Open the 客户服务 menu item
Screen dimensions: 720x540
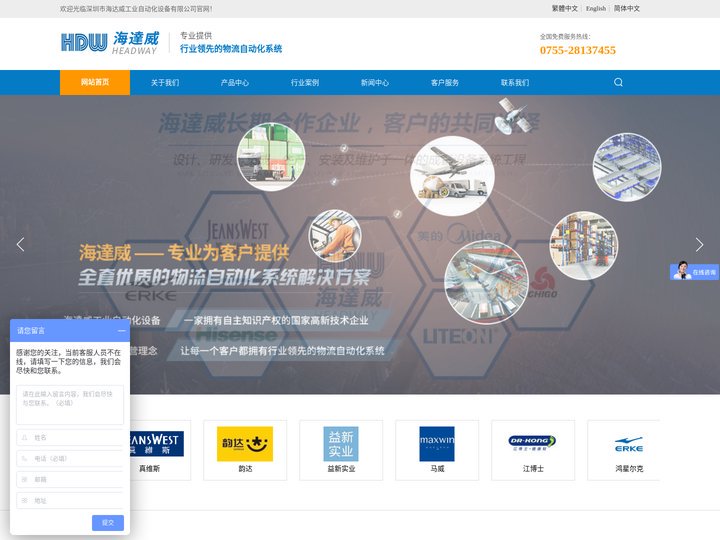tap(444, 83)
